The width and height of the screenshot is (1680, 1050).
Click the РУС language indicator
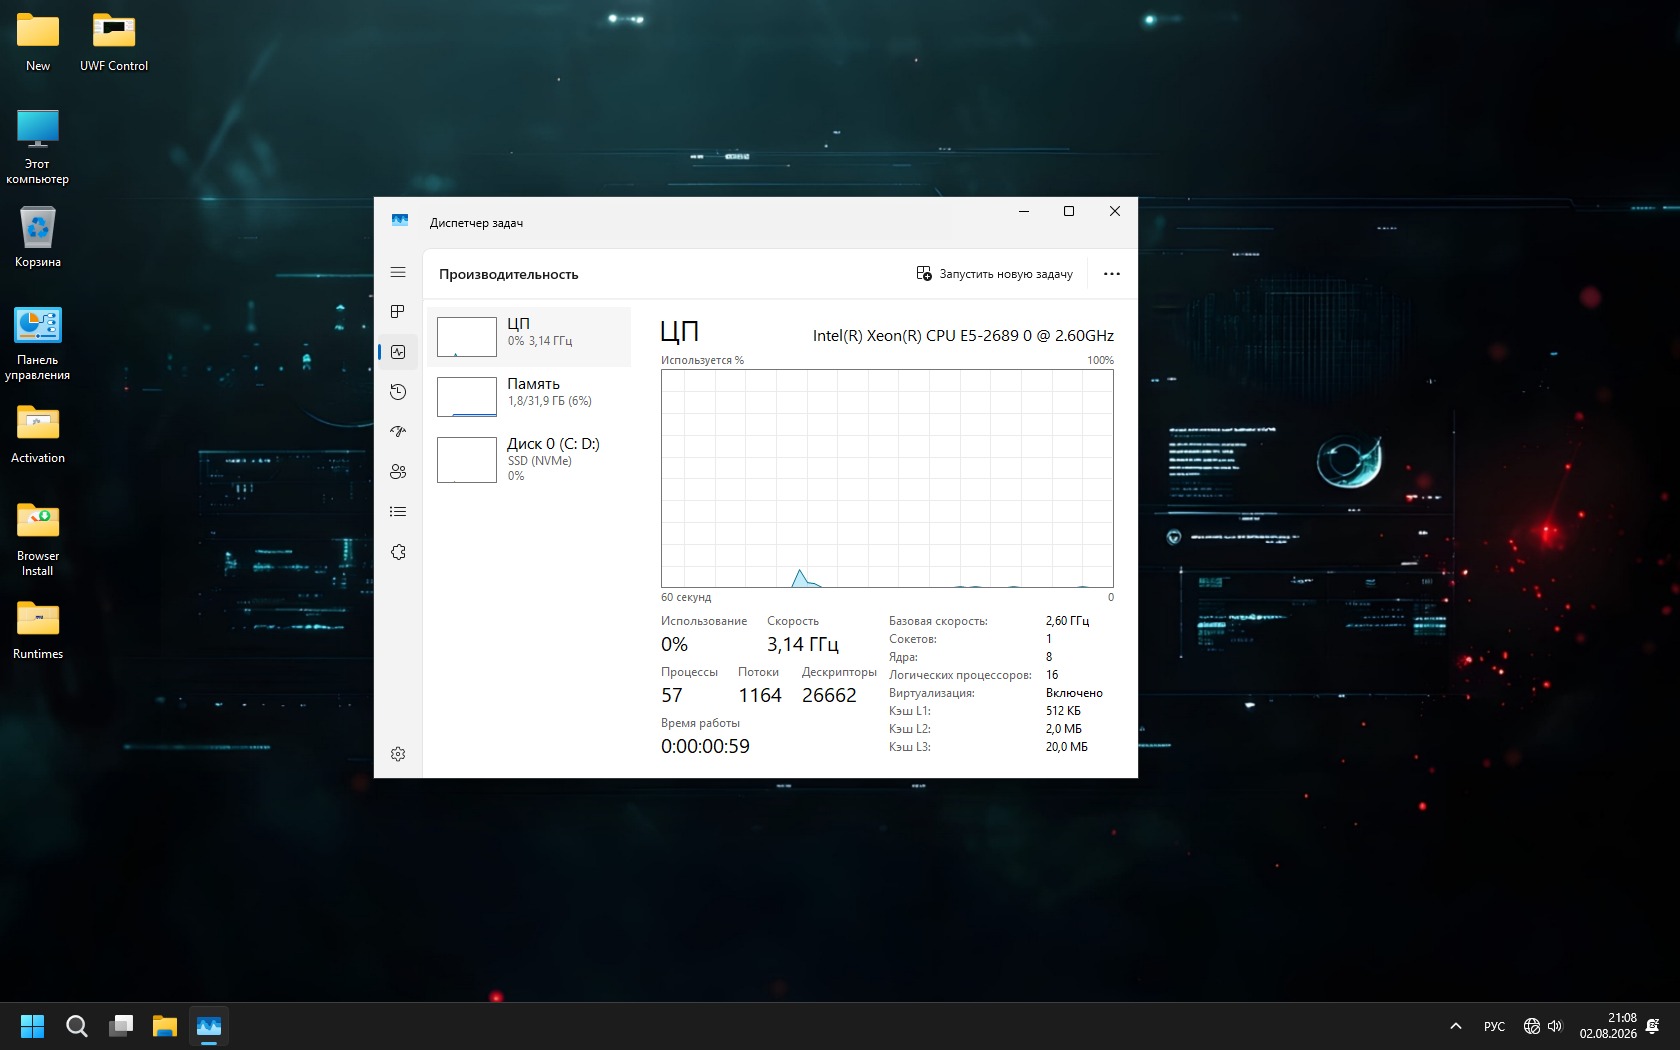[x=1494, y=1026]
